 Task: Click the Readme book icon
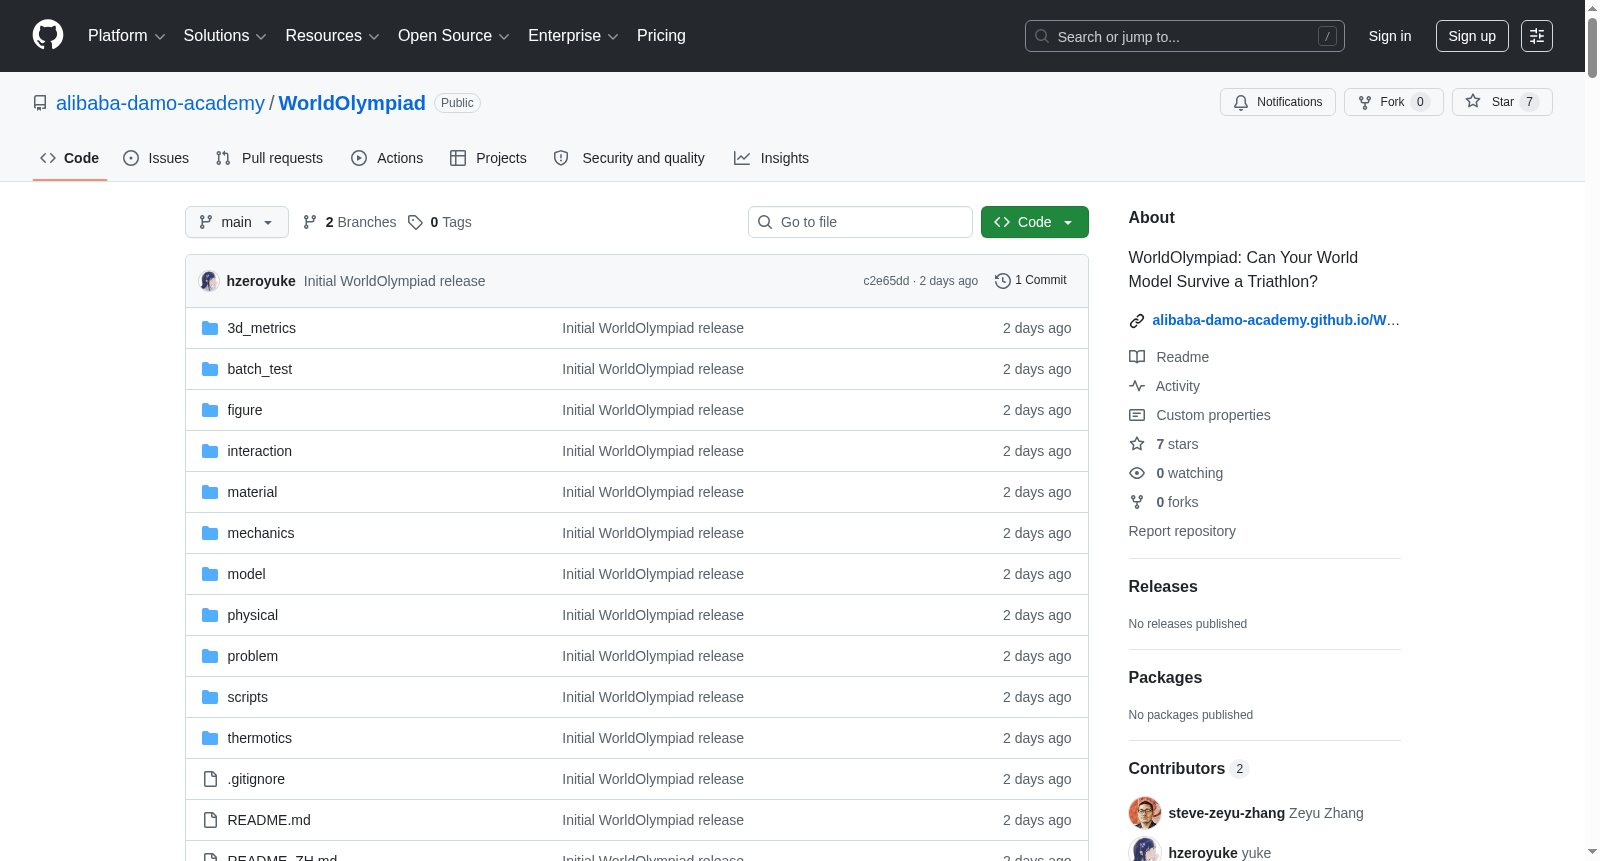tap(1137, 357)
